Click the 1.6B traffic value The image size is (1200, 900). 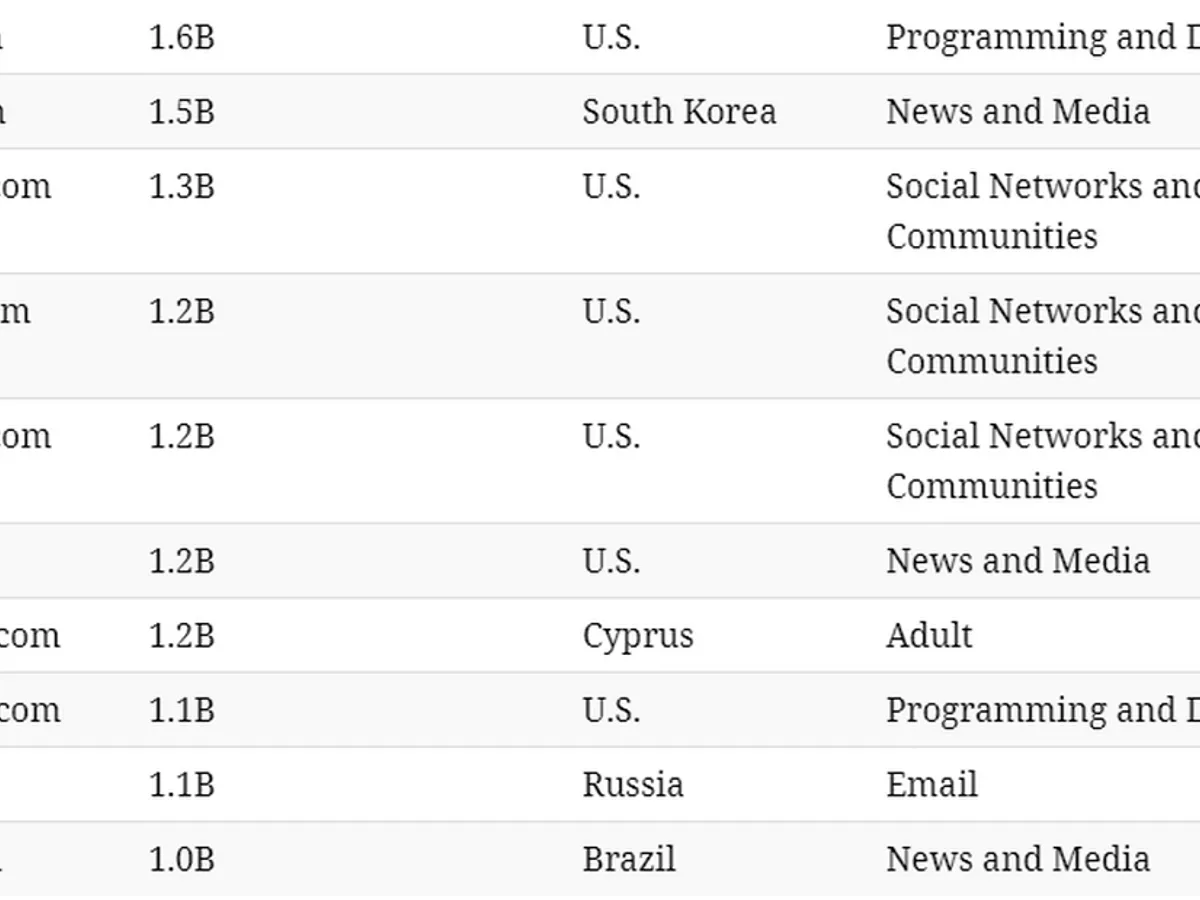tap(181, 38)
